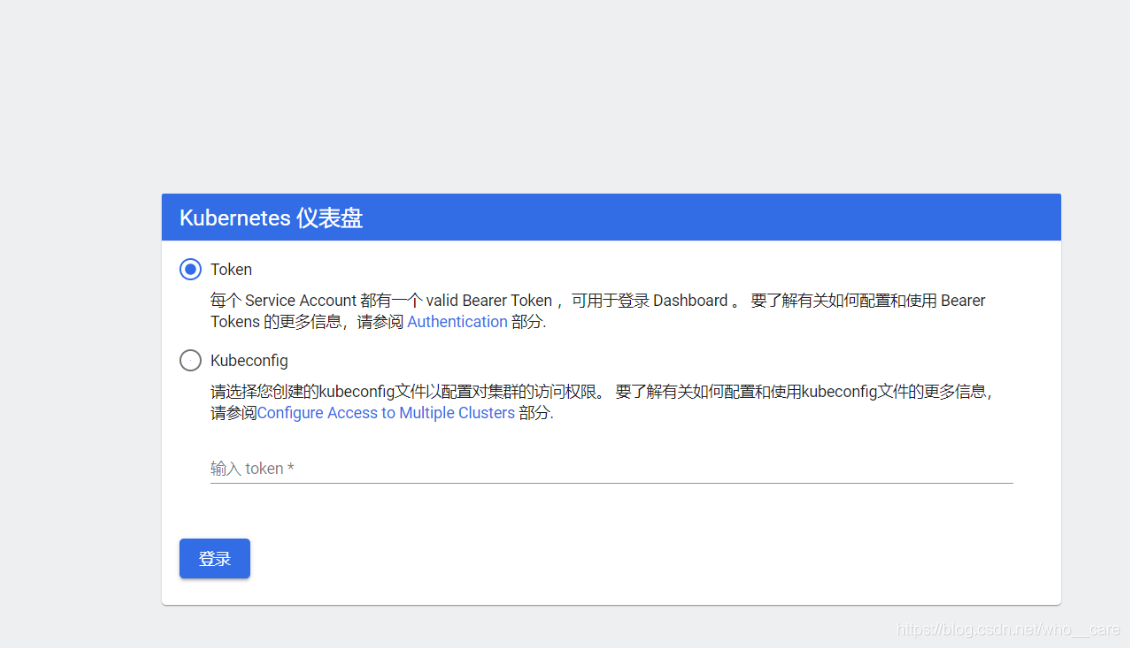The image size is (1130, 648).
Task: Click the Kubeconfig option label text
Action: (248, 360)
